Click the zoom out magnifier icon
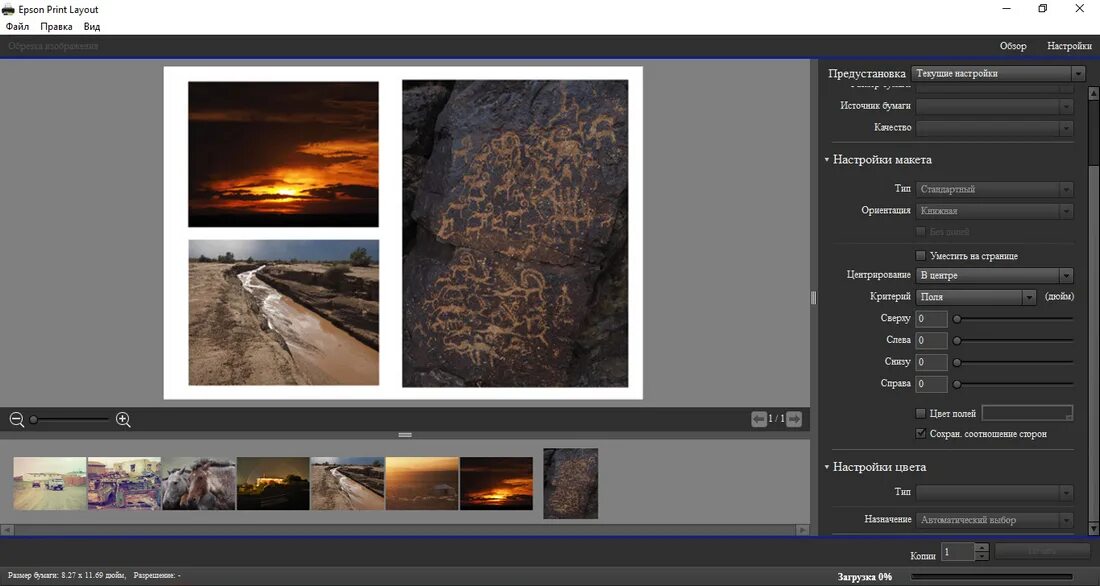The image size is (1100, 586). pyautogui.click(x=17, y=420)
